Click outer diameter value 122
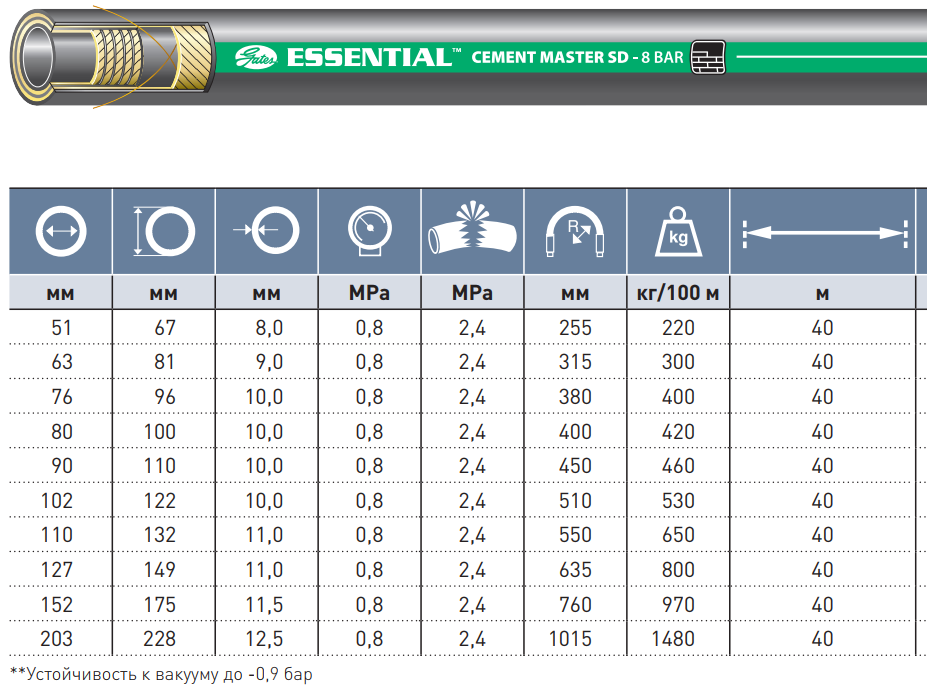 pyautogui.click(x=160, y=501)
